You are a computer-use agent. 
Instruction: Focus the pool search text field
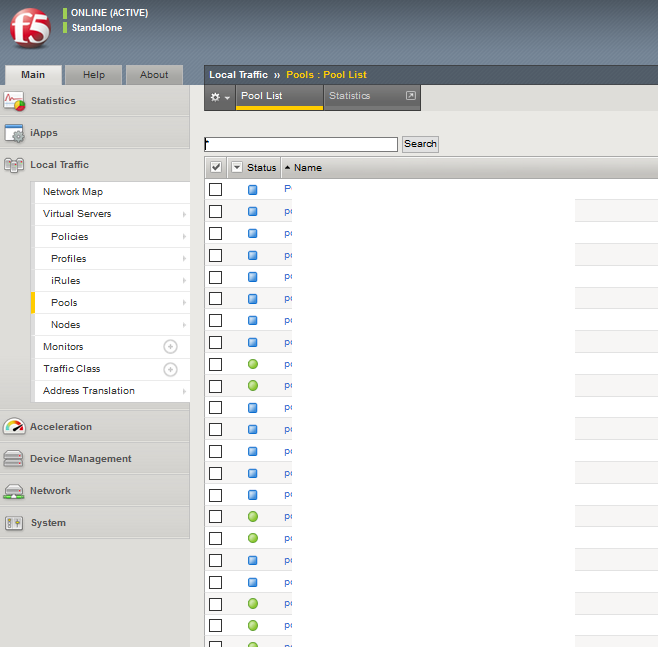301,144
